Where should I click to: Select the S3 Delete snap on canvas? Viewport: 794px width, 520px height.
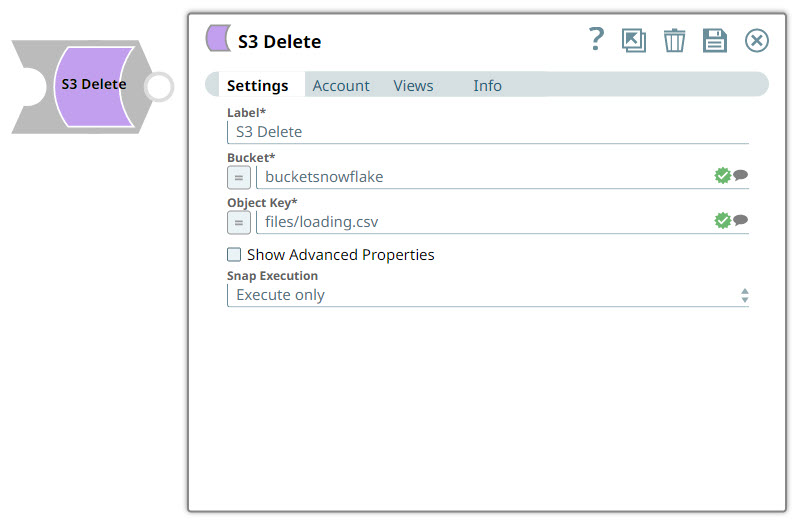93,85
